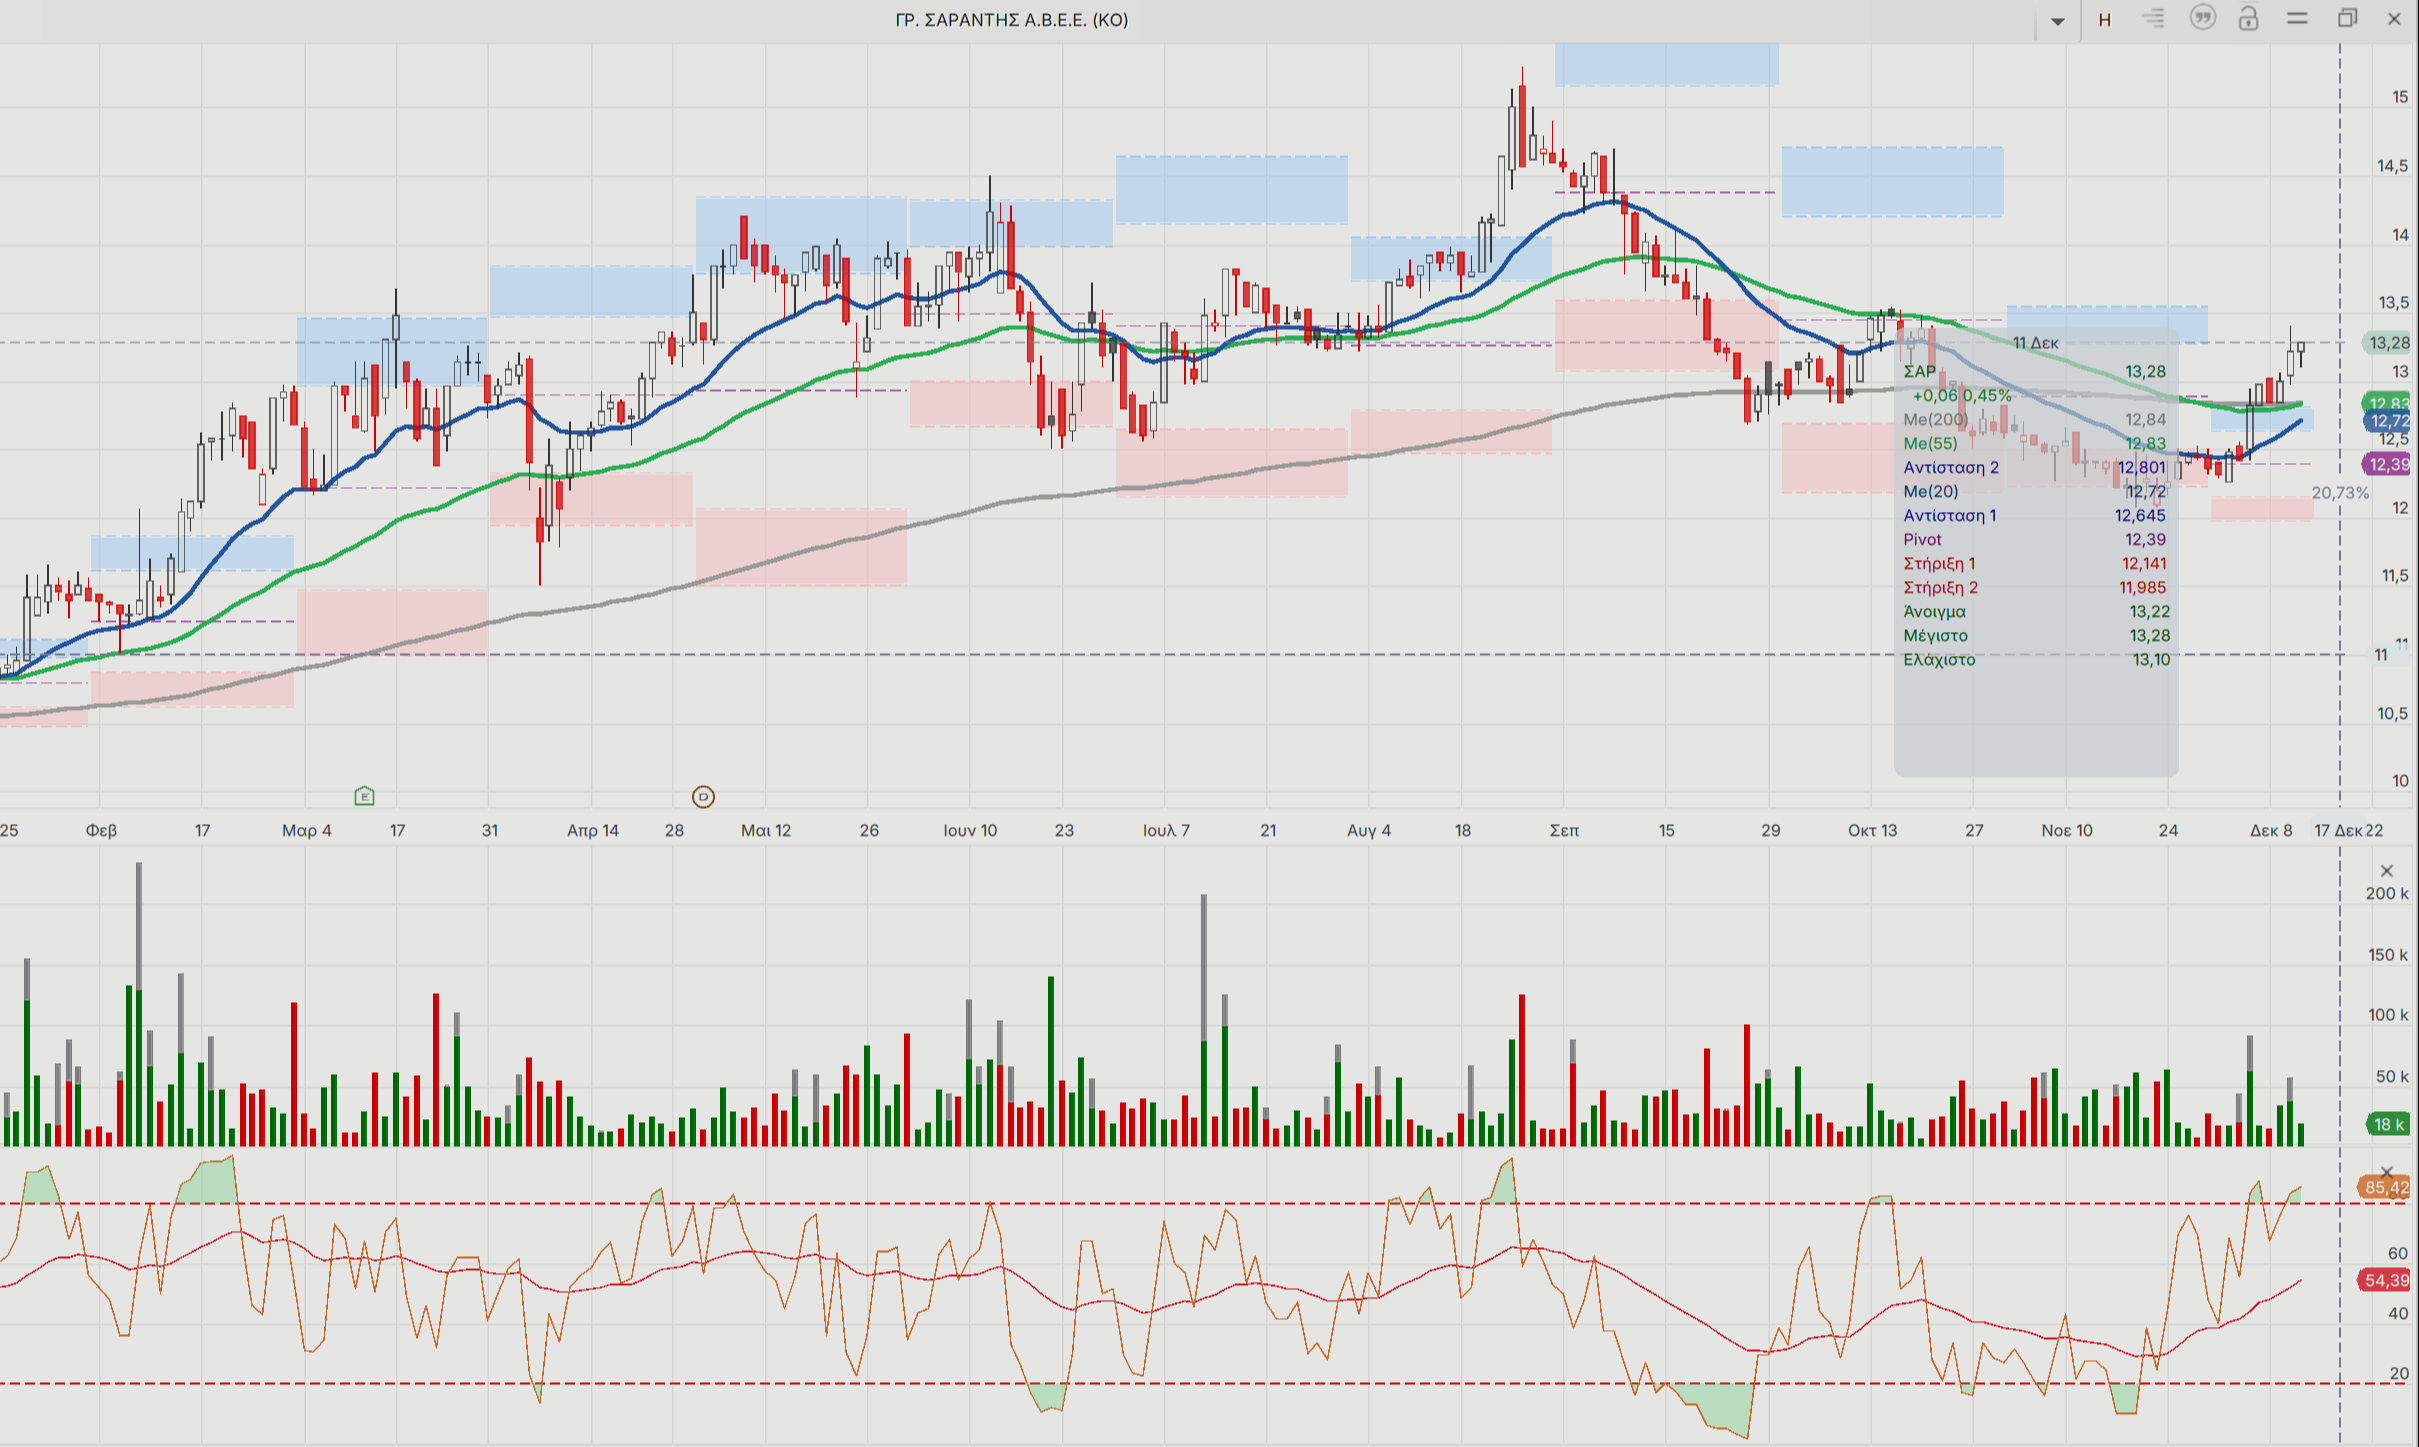Close the stochastic oscillator panel
2419x1447 pixels.
coord(2387,1172)
